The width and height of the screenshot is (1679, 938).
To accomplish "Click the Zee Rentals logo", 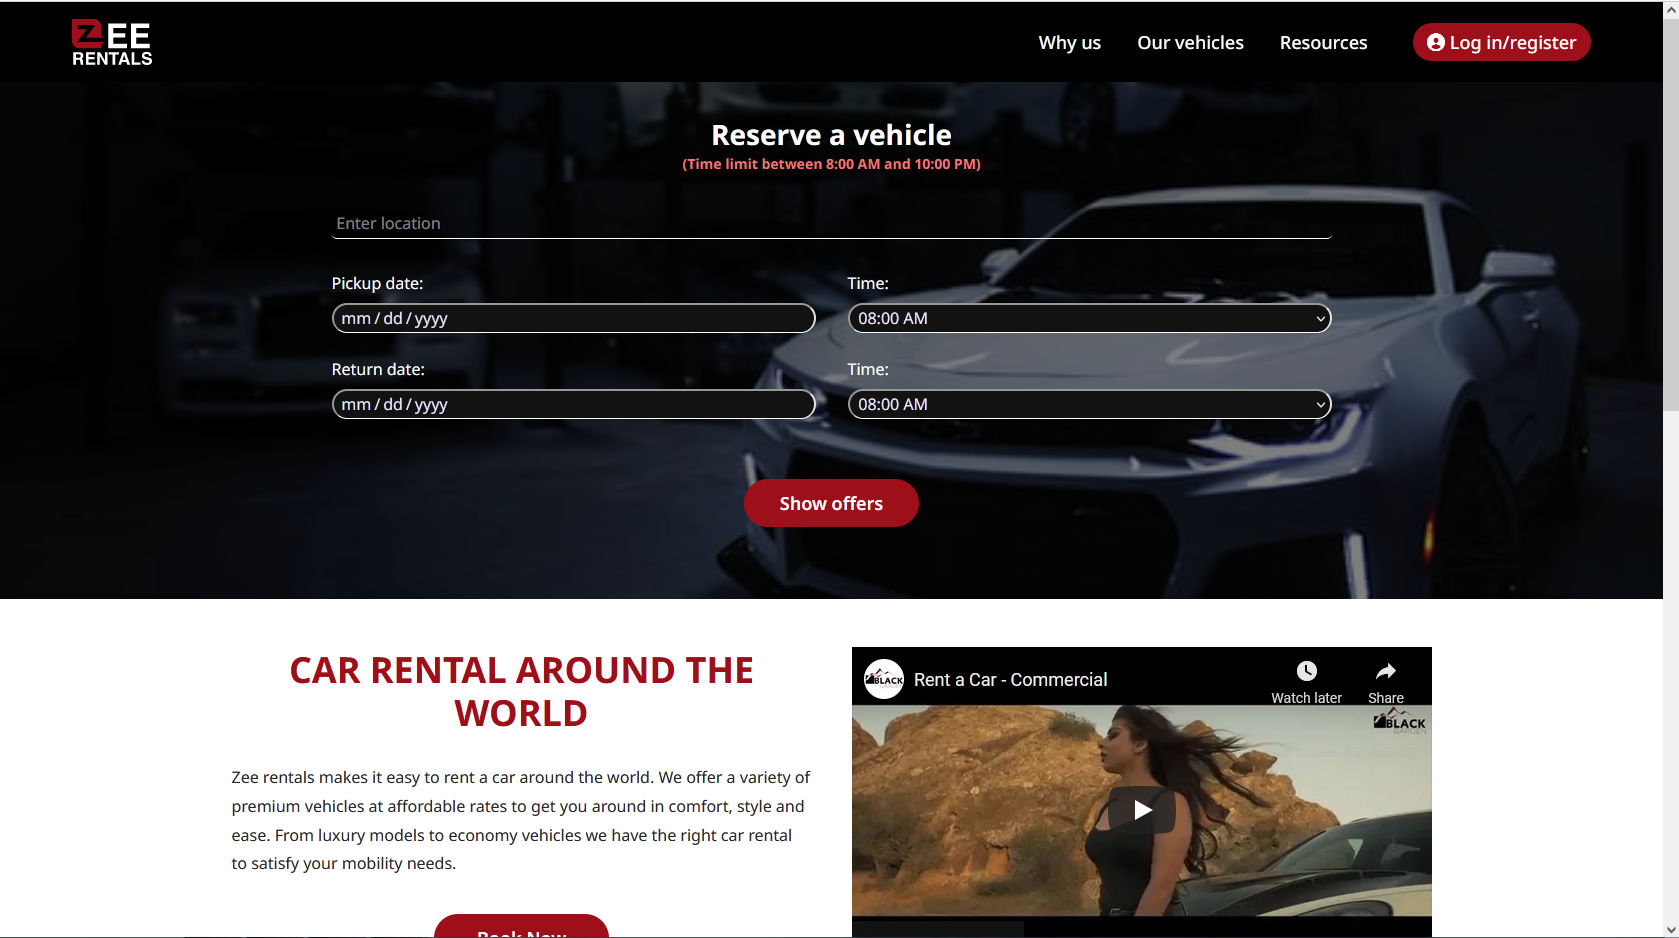I will click(112, 43).
